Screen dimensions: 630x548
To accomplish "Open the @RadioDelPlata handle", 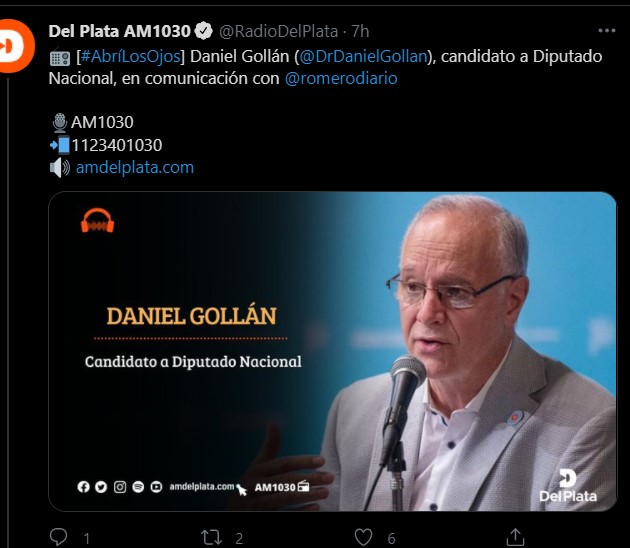I will click(278, 31).
